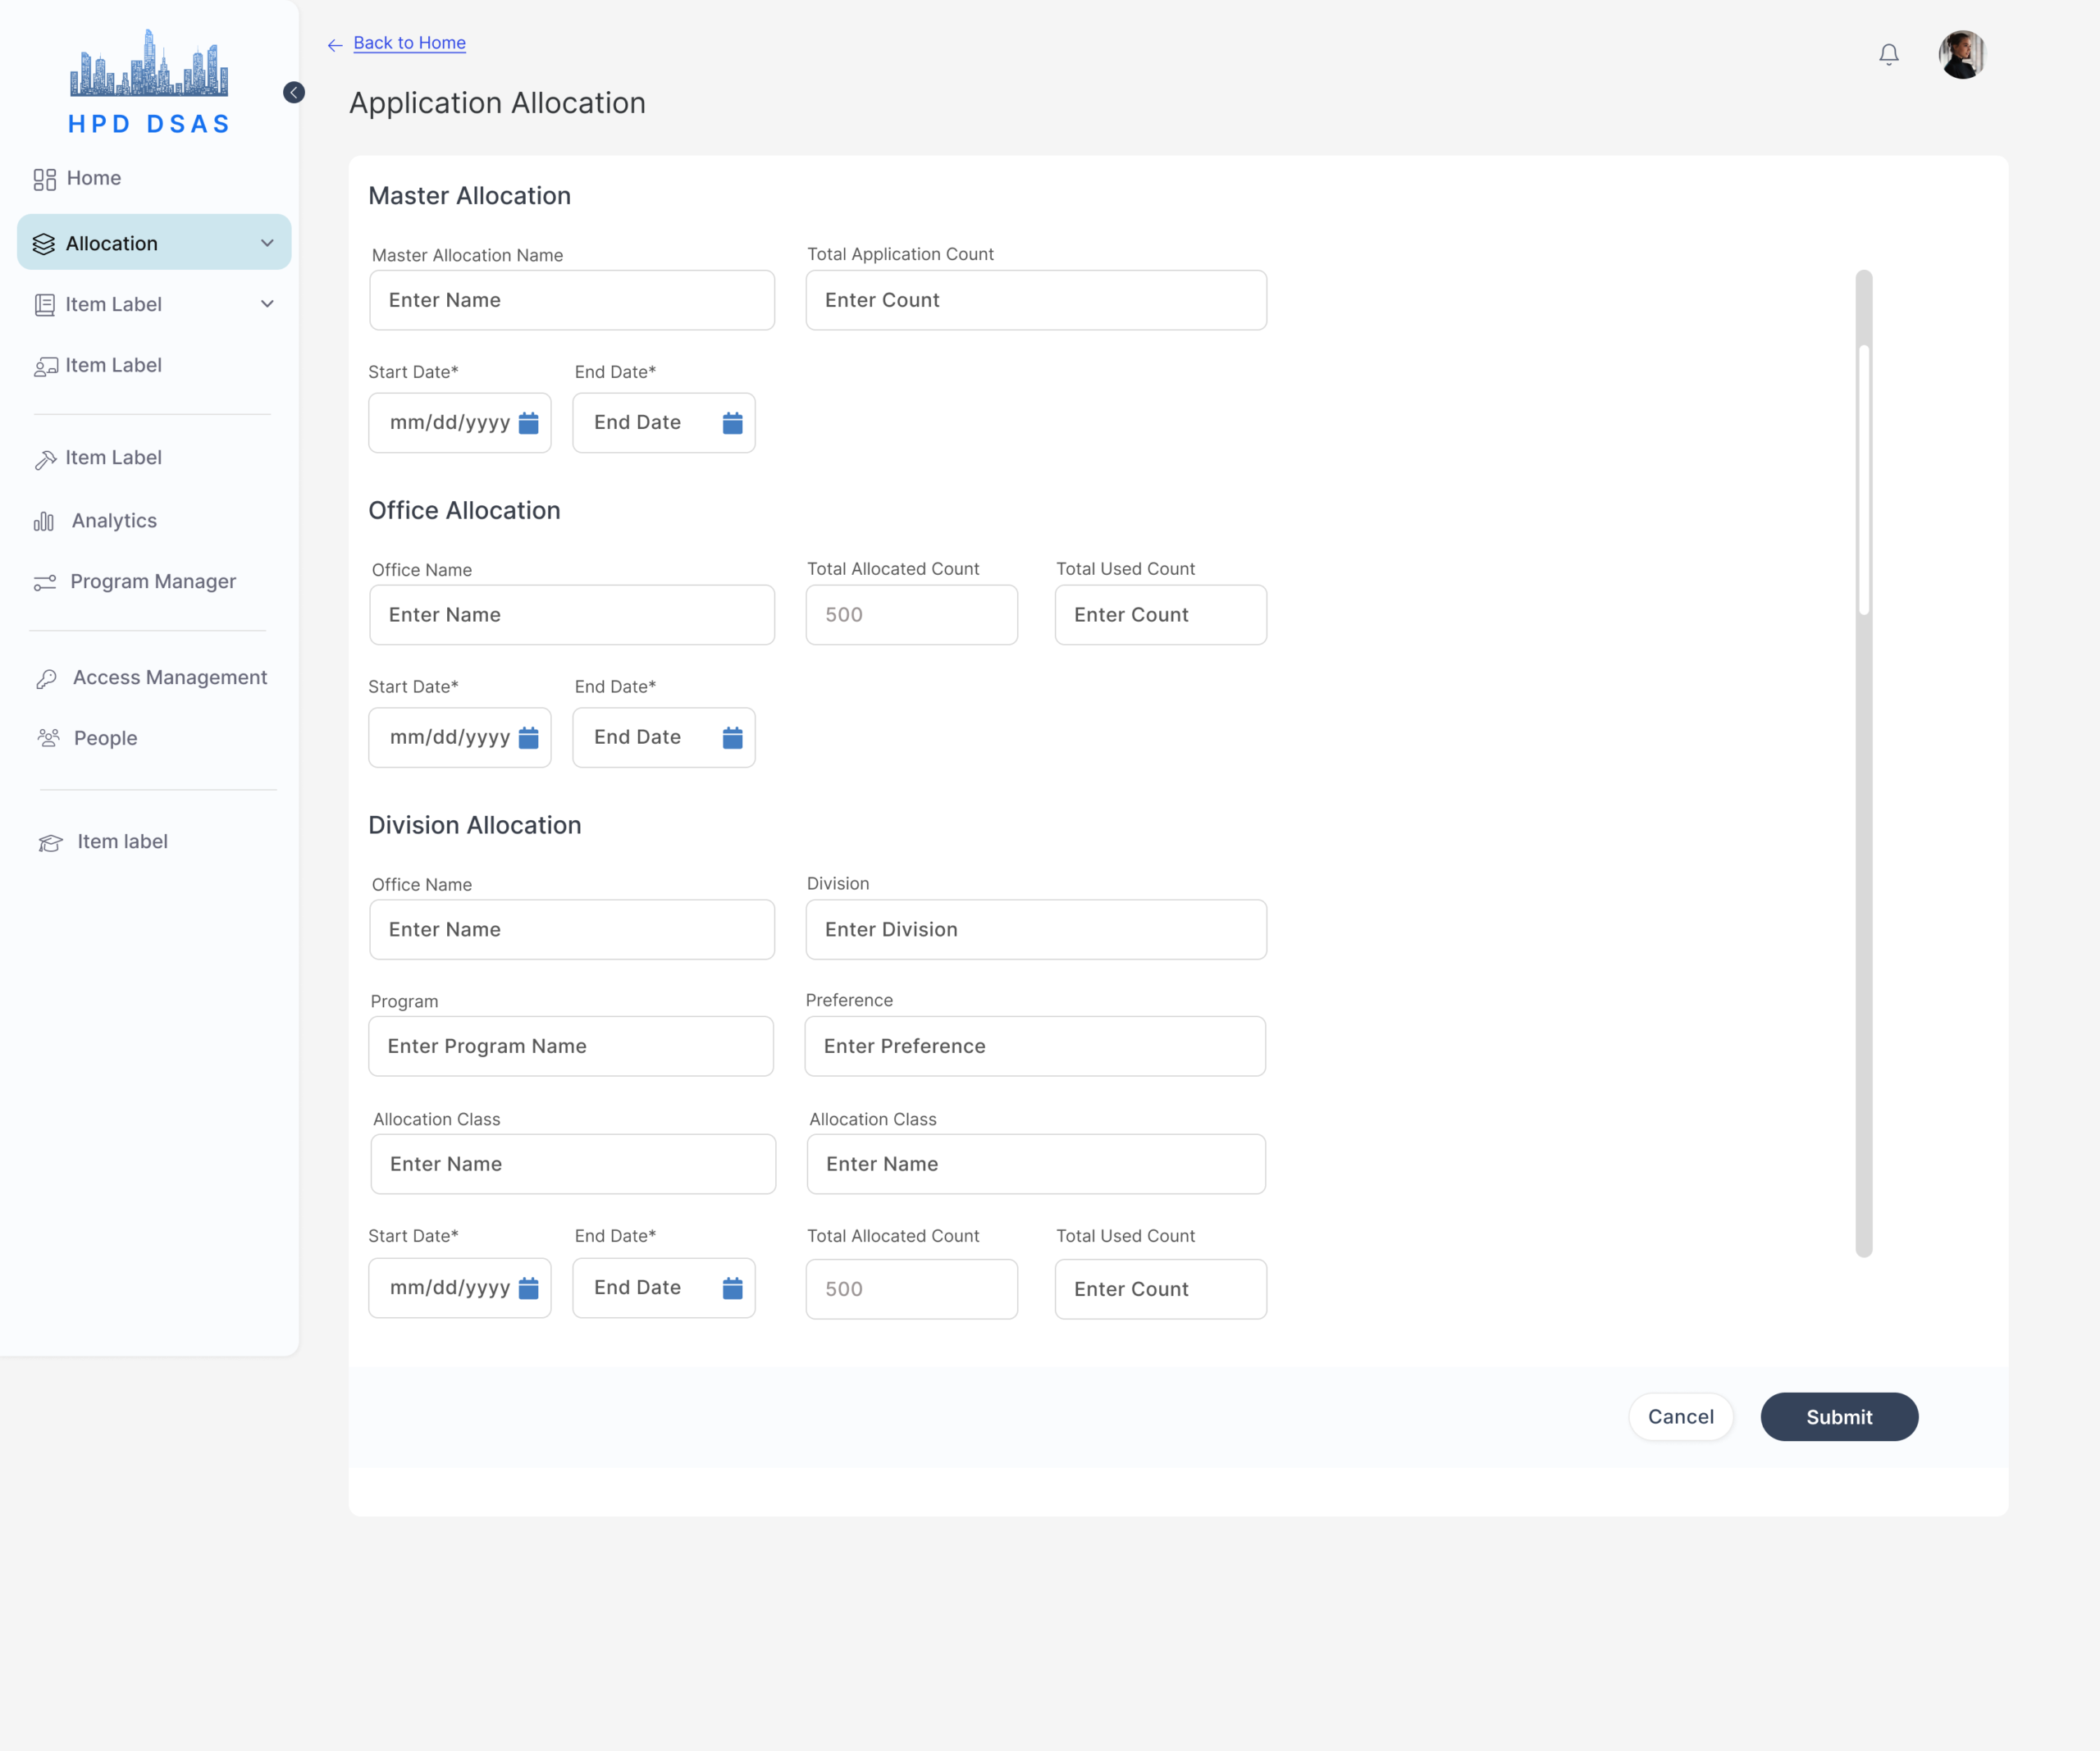Click the HPD DSAS skyline logo
Screen dimensions: 2100x1751
click(x=149, y=65)
